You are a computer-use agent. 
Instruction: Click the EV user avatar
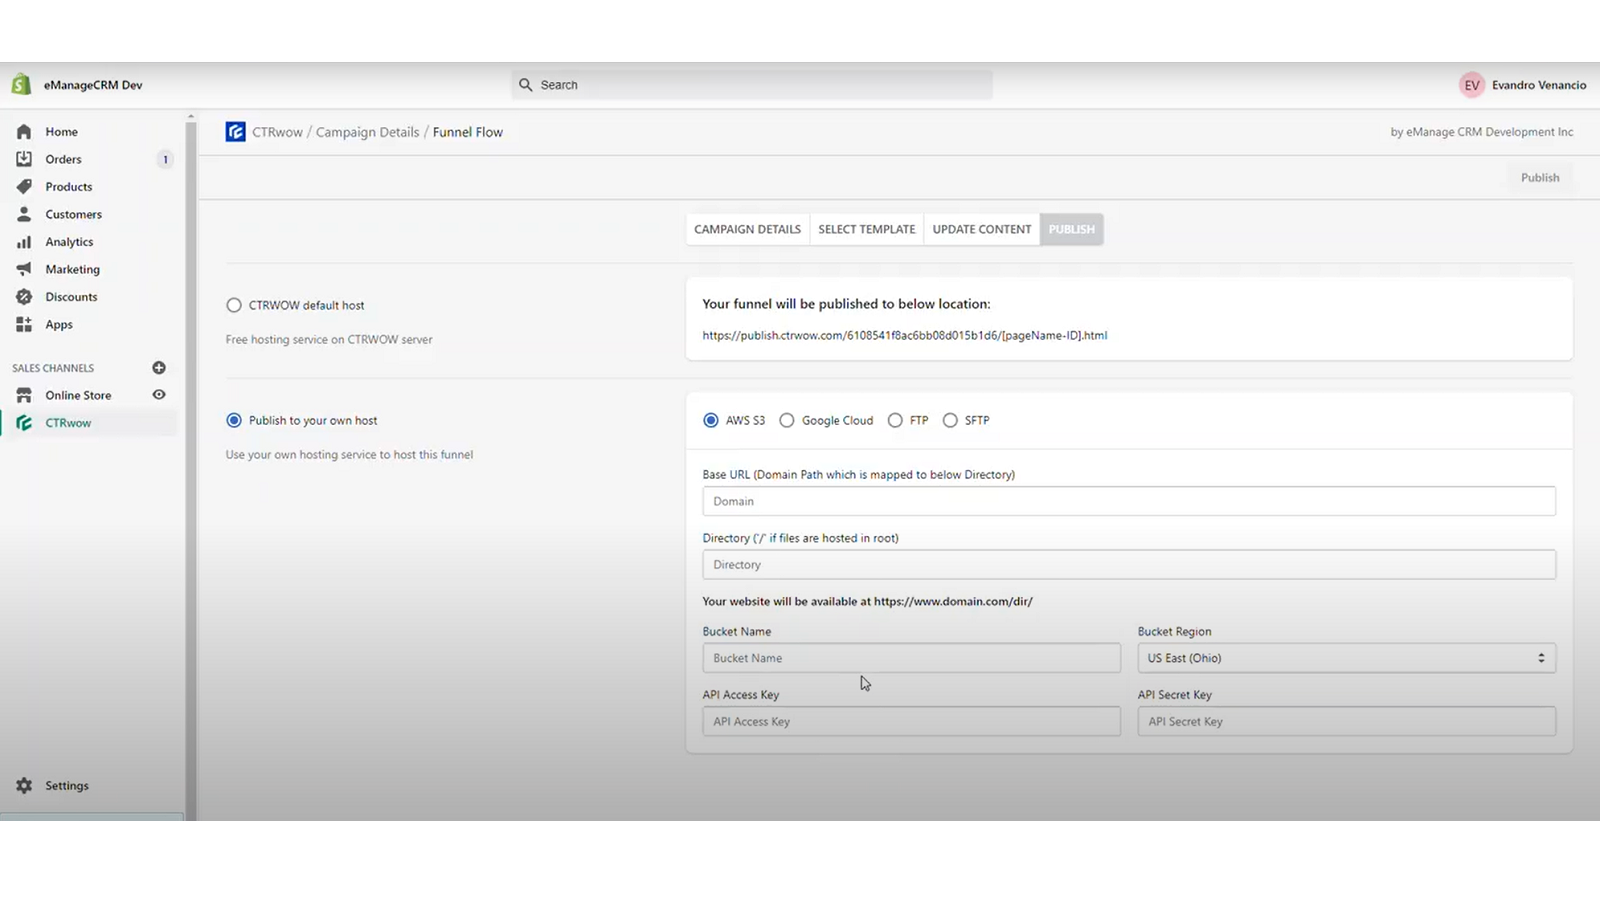(1472, 85)
